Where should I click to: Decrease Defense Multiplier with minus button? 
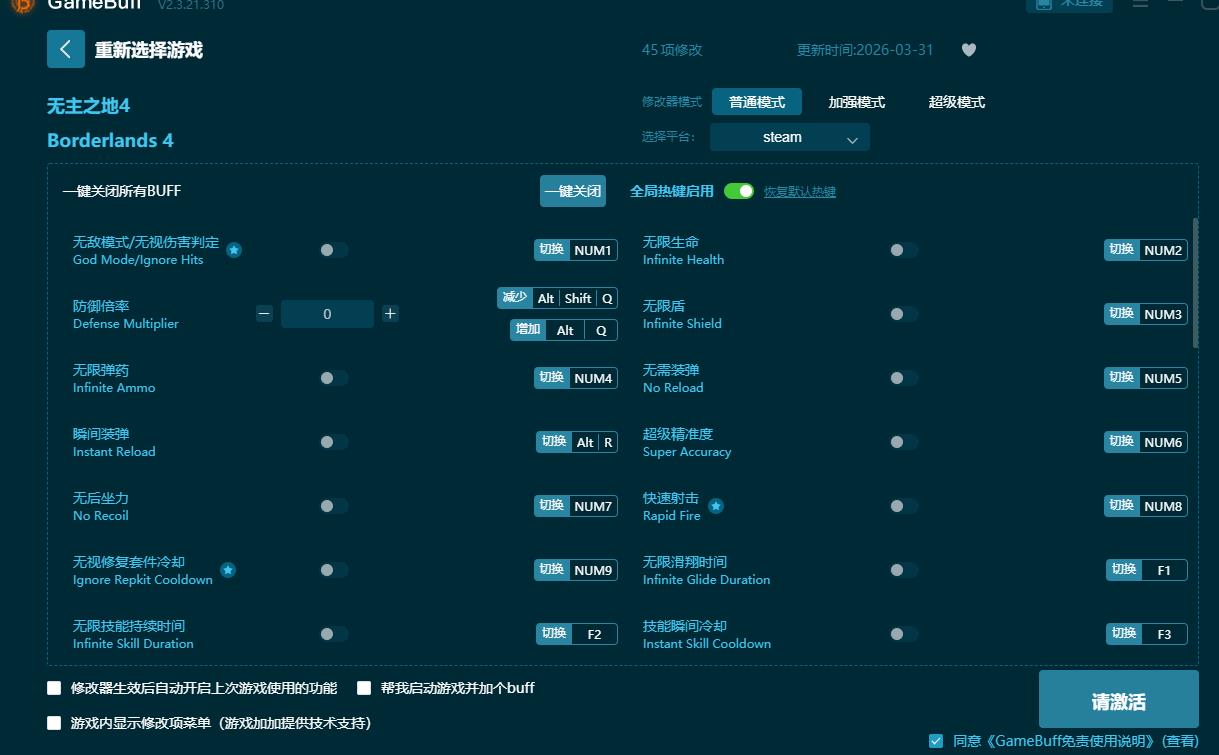(x=264, y=314)
